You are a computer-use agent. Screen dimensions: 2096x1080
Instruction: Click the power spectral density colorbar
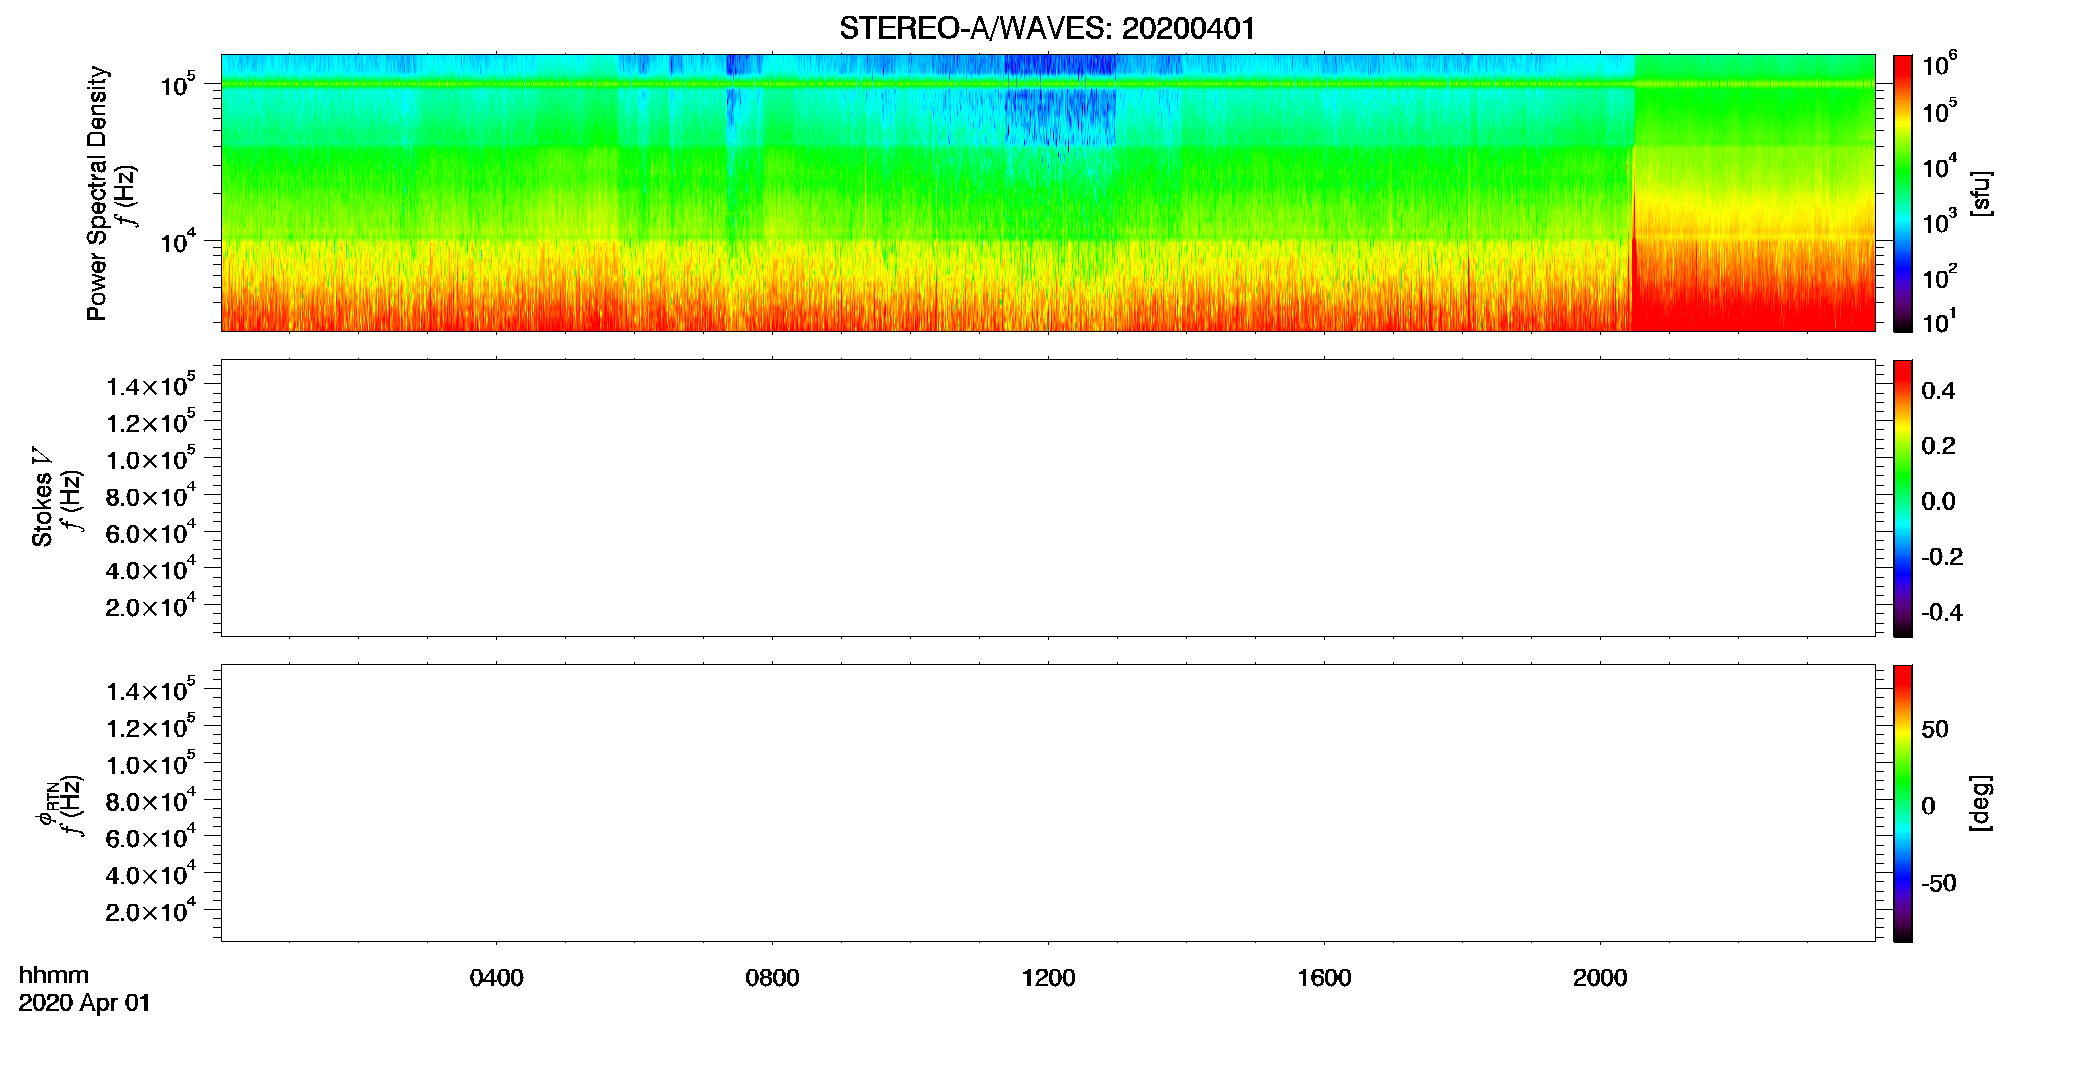click(x=1902, y=193)
